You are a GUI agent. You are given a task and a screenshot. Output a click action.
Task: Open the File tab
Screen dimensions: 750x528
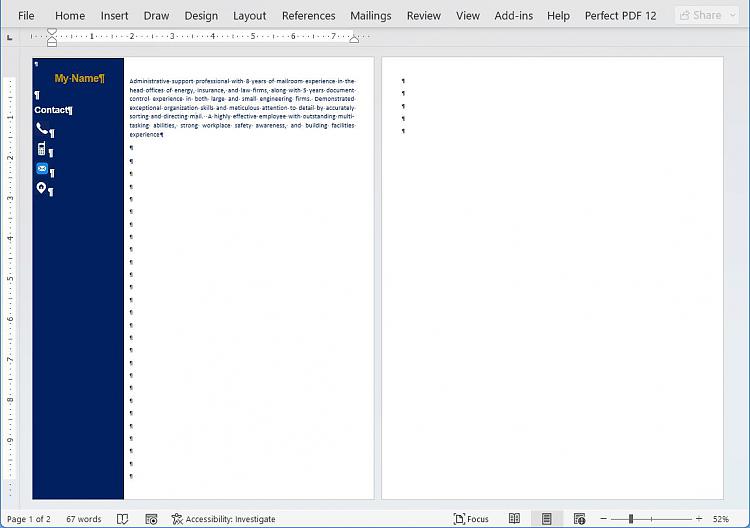26,16
